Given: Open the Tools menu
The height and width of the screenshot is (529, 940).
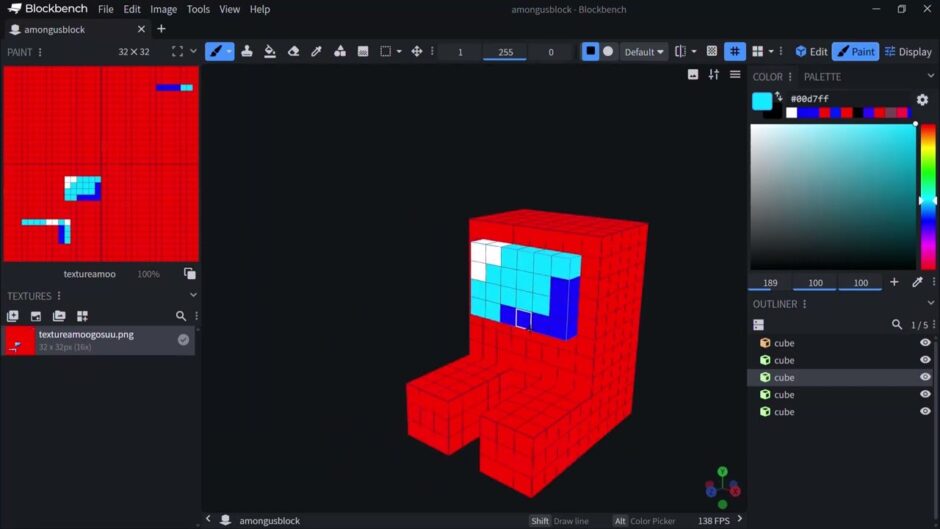Looking at the screenshot, I should tap(198, 9).
